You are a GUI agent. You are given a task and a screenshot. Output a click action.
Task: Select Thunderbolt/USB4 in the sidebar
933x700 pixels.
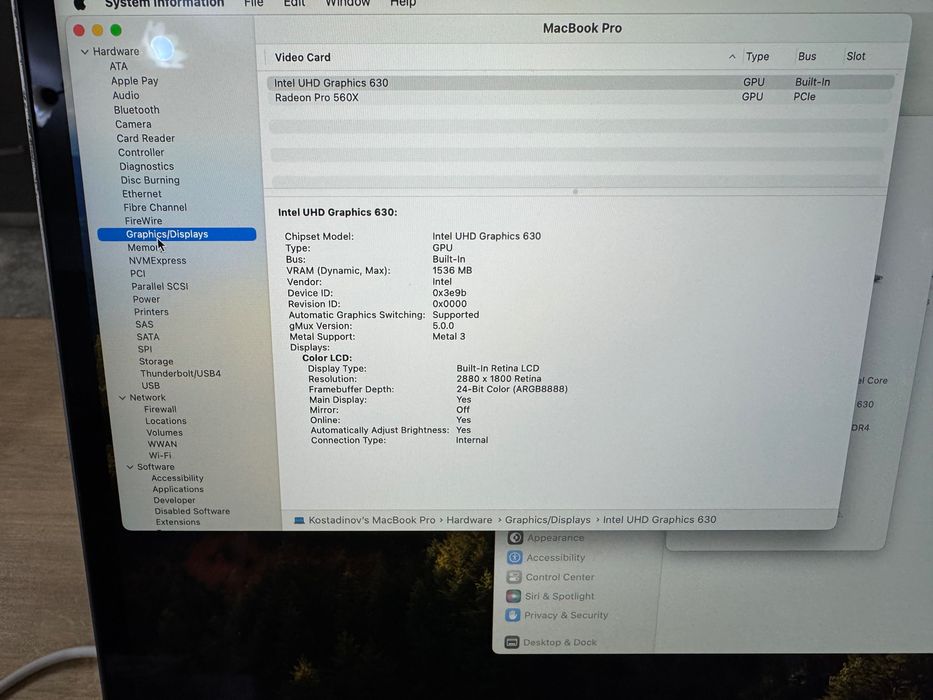tap(180, 374)
